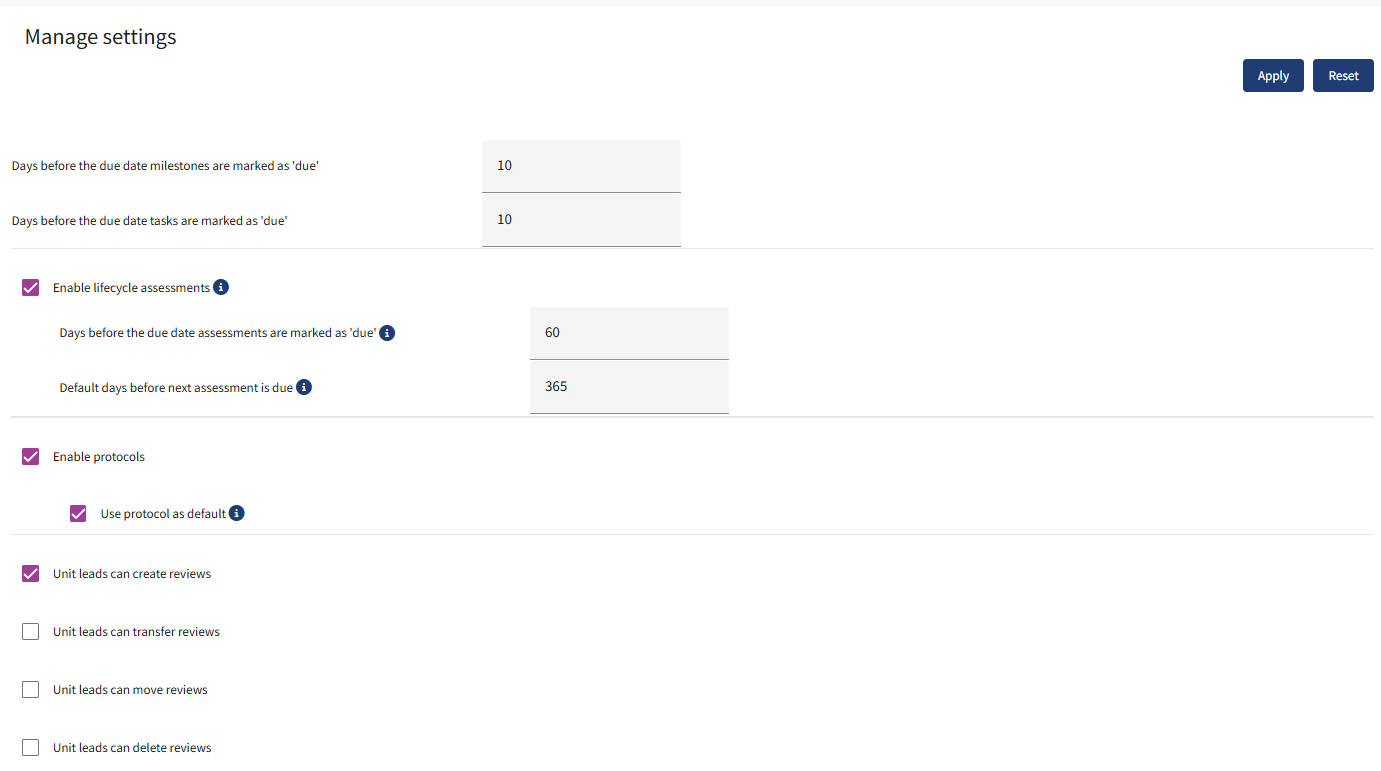The height and width of the screenshot is (771, 1381).
Task: Click the 'Days before the due date milestones' label
Action: [x=165, y=166]
